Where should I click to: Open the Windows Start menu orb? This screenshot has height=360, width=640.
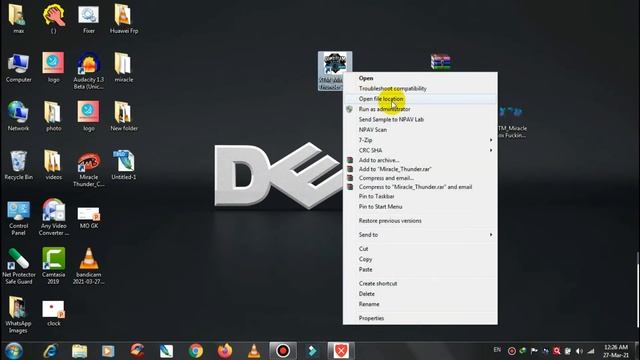(x=13, y=351)
